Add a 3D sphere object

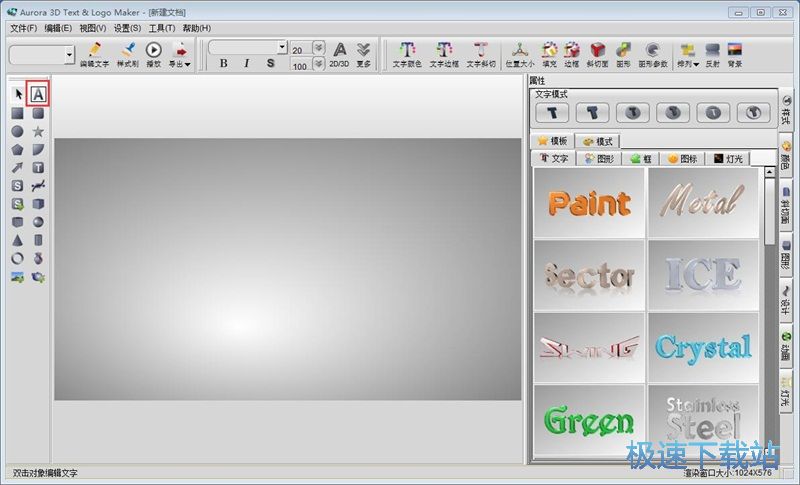coord(38,222)
